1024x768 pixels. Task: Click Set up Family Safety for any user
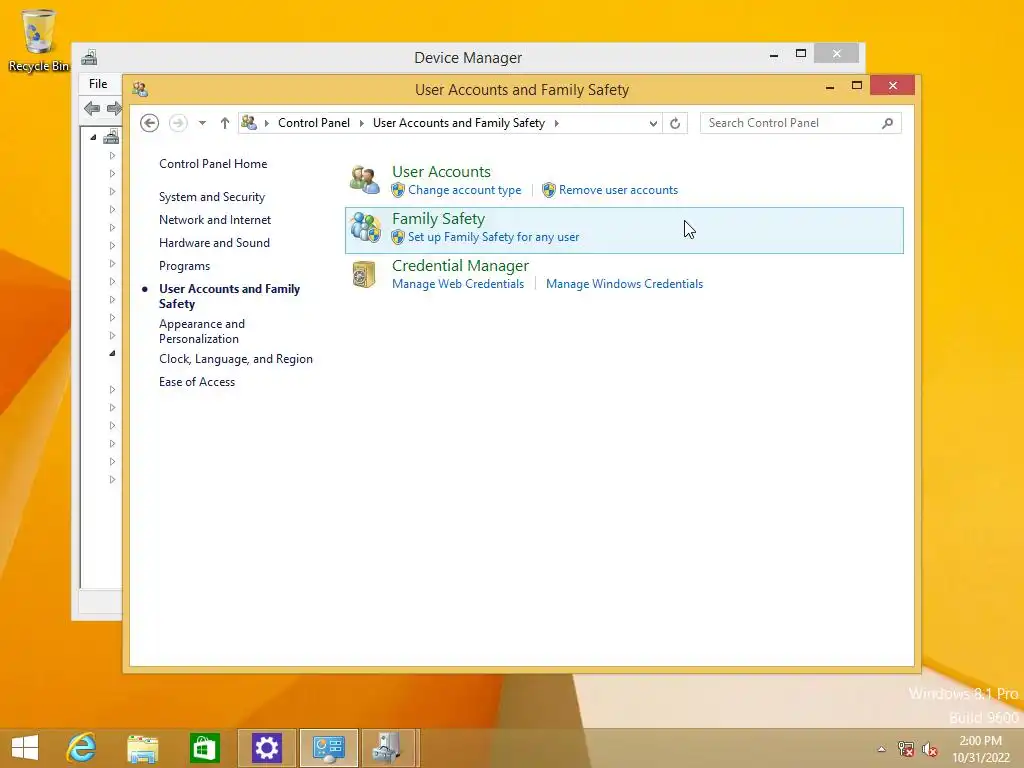click(x=493, y=237)
